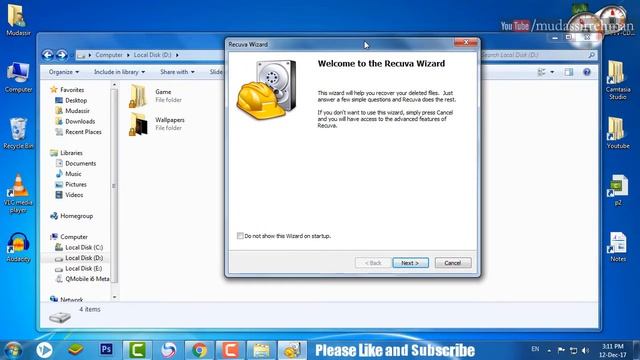The height and width of the screenshot is (360, 640).
Task: Cancel the Recuva Wizard
Action: coord(453,263)
